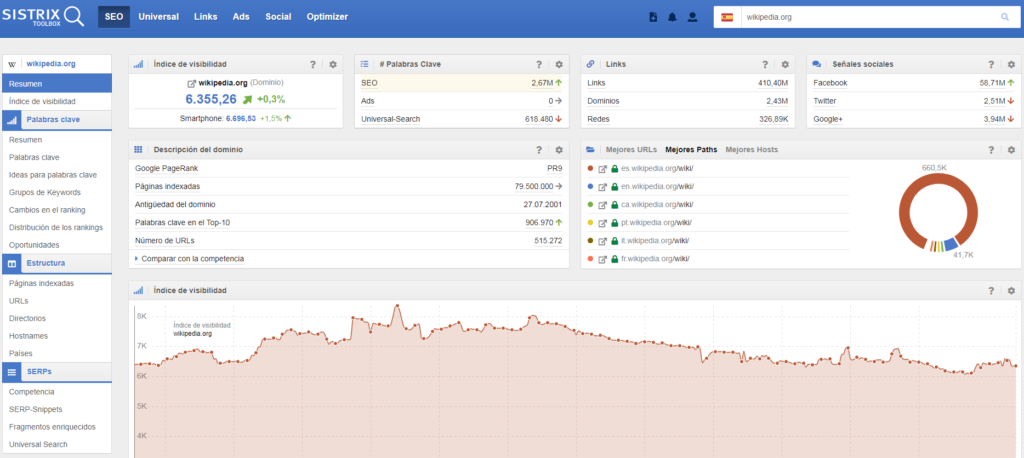Open external link icon for fr.wikipedia.org
The image size is (1024, 458).
[603, 259]
